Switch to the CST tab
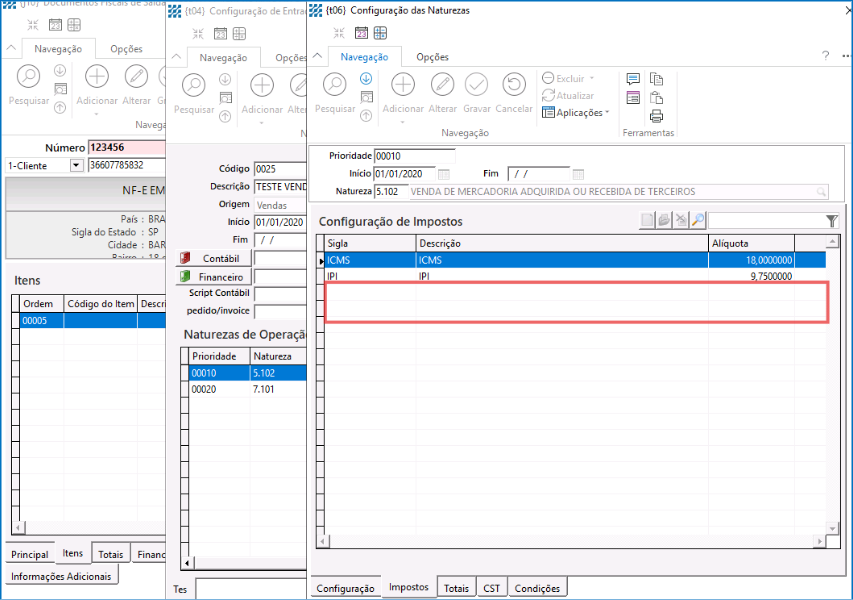The height and width of the screenshot is (600, 853). point(491,588)
